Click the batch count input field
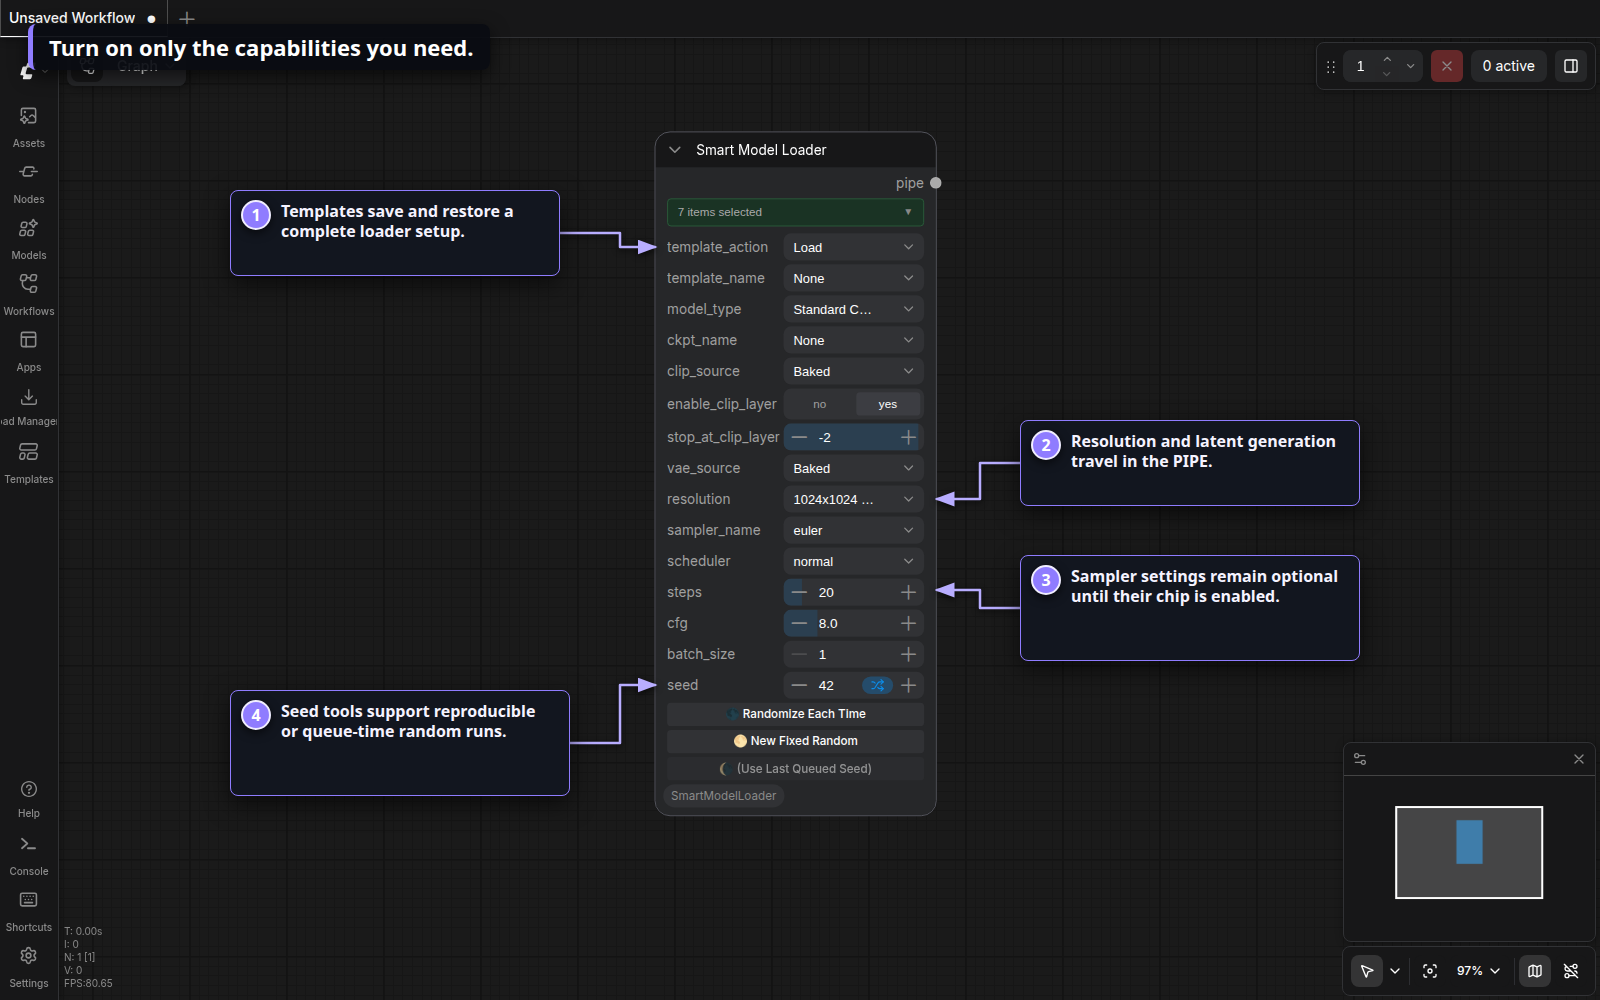 tap(1360, 66)
